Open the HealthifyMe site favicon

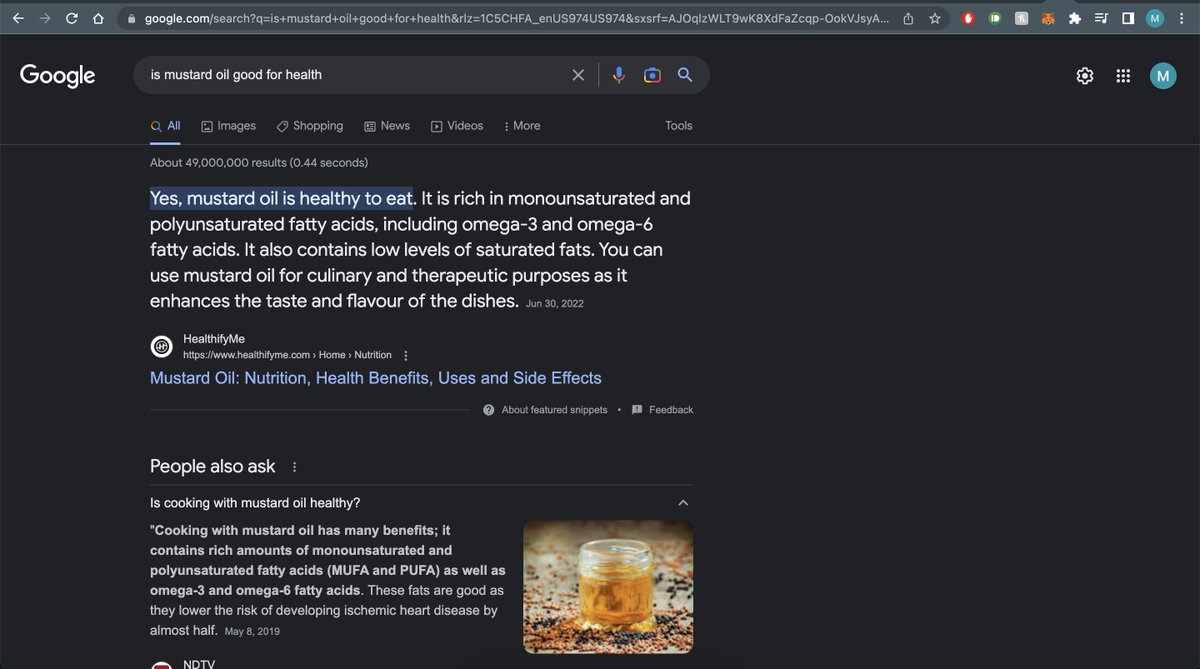tap(161, 346)
